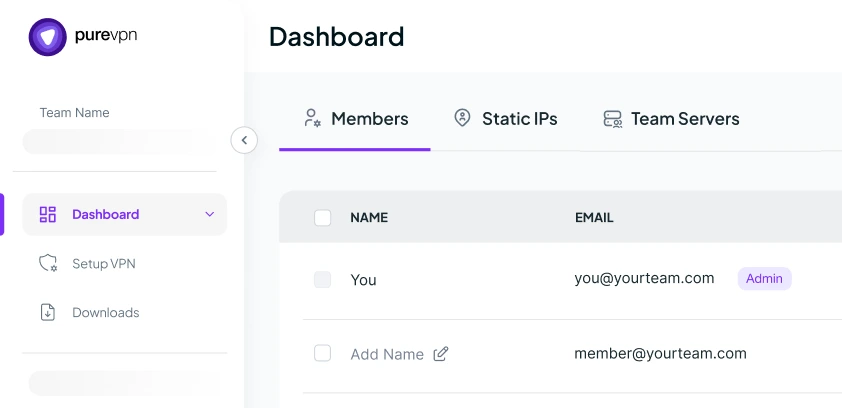Switch to the Static IPs tab
Image resolution: width=842 pixels, height=408 pixels.
[x=505, y=119]
